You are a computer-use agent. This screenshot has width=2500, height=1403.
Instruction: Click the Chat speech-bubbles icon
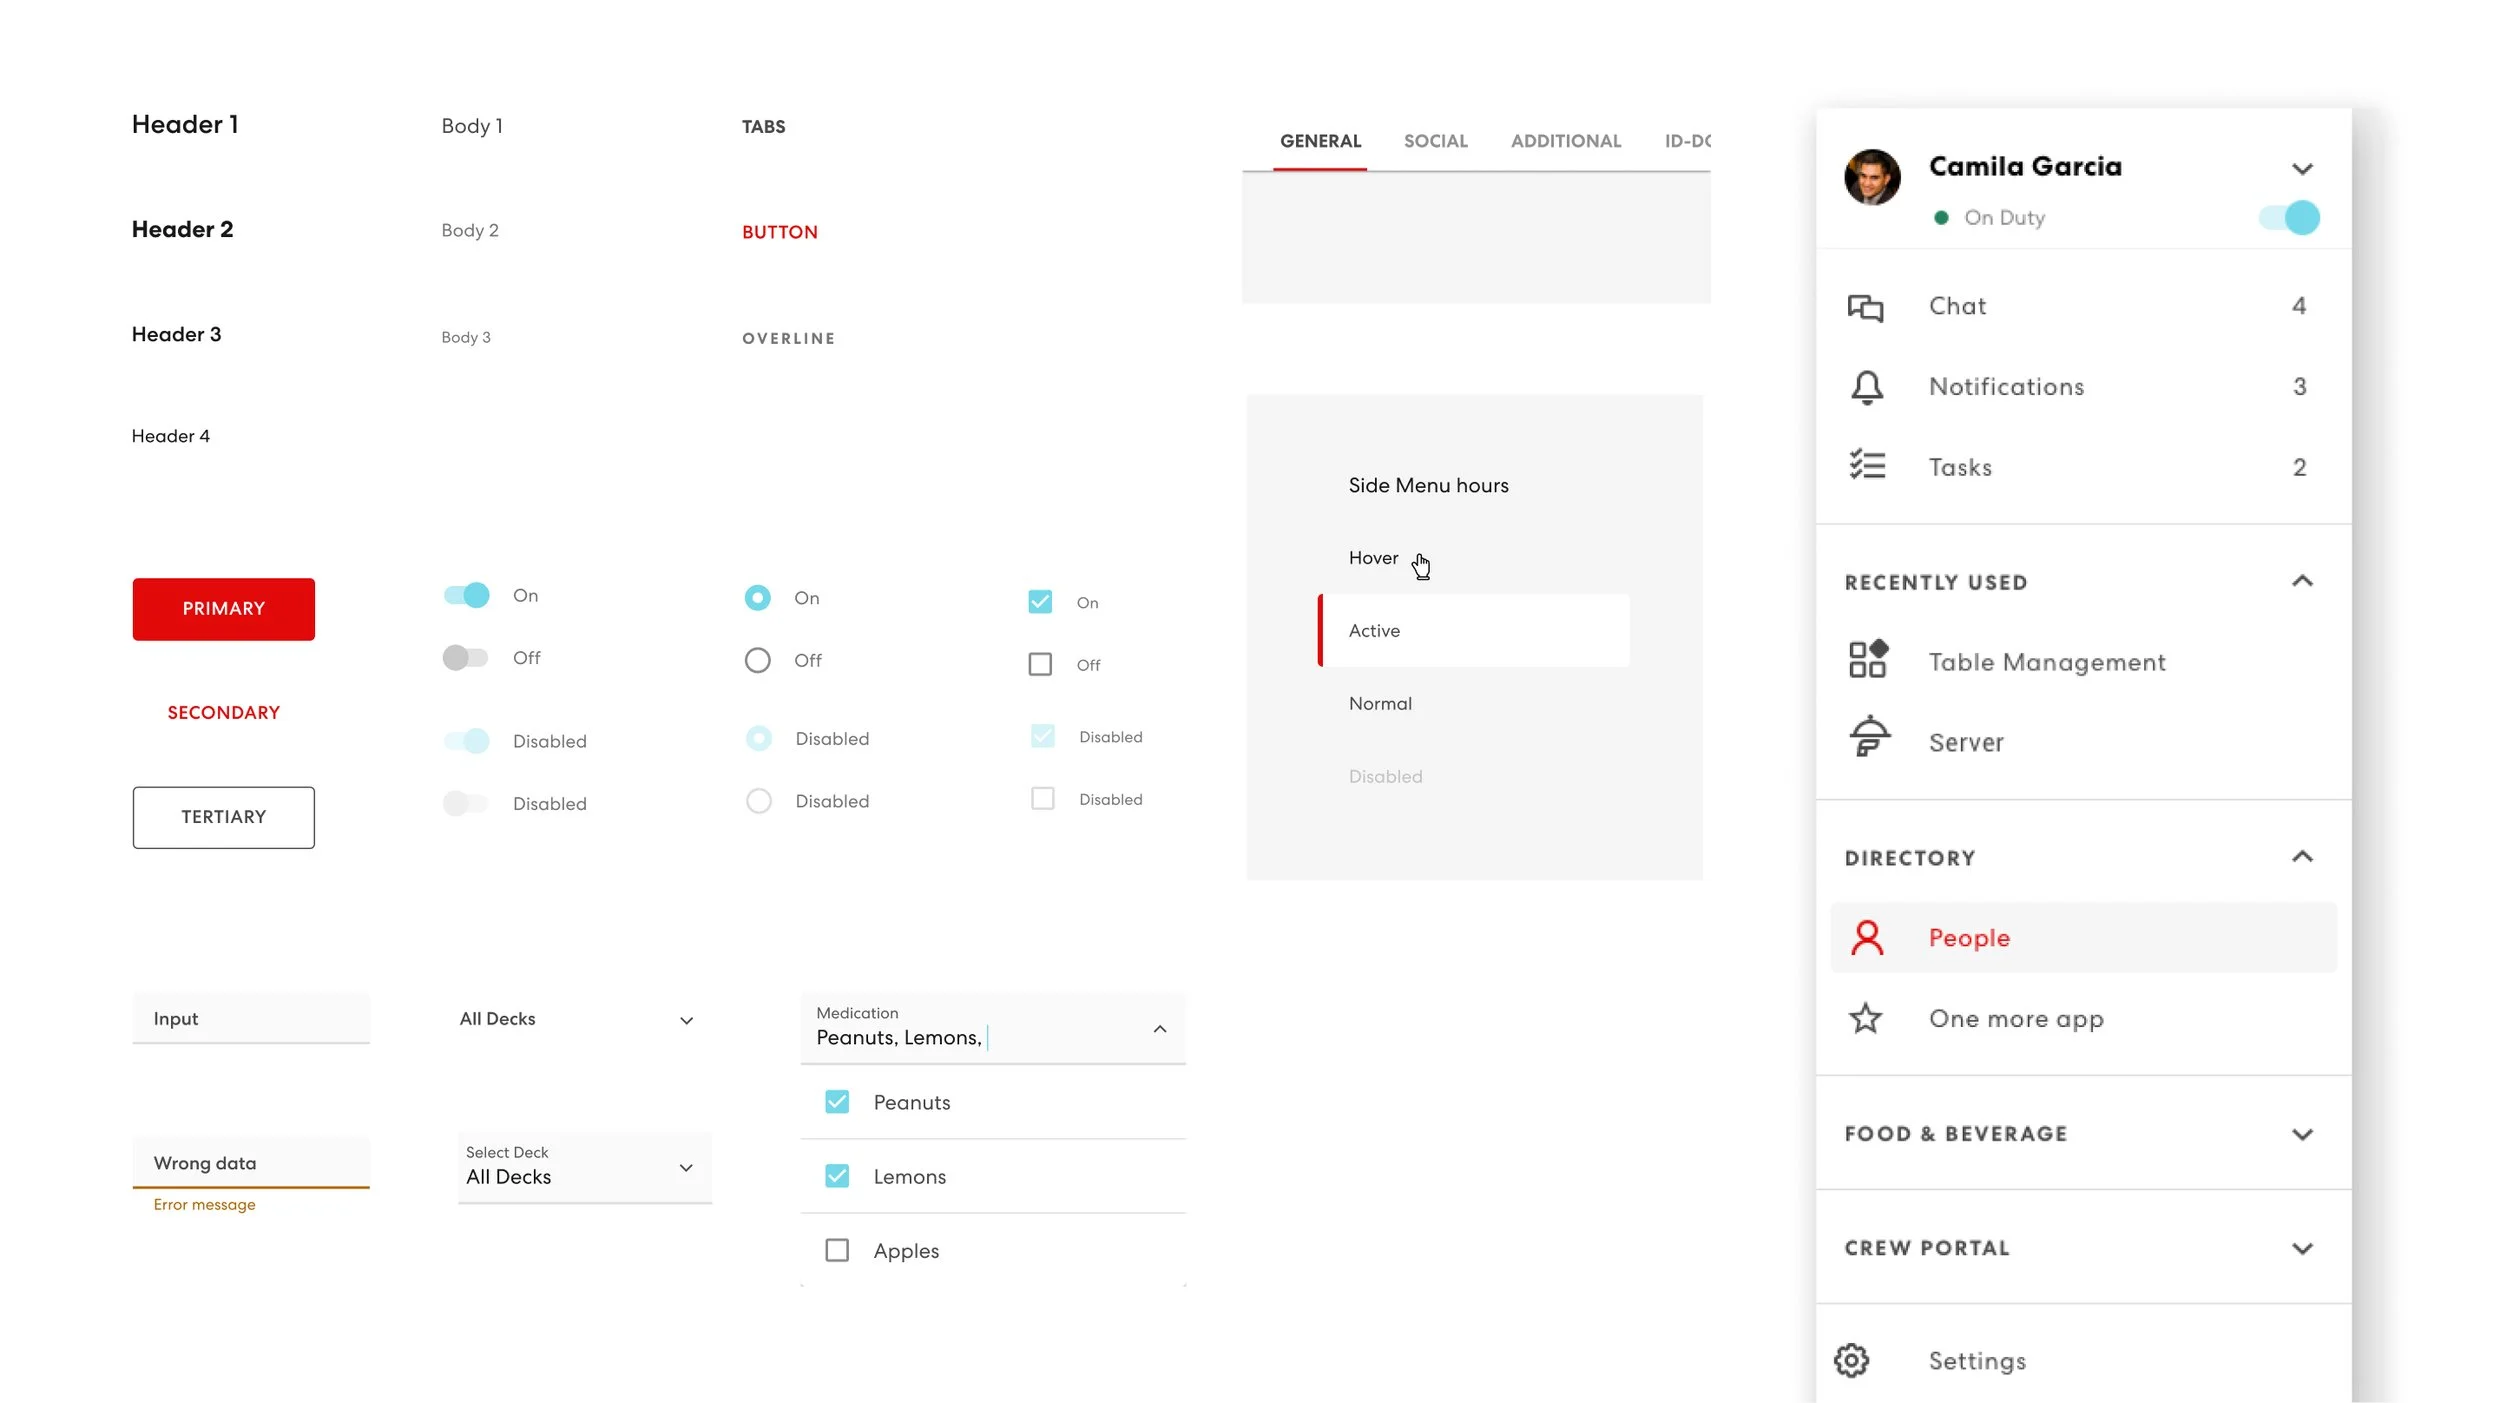pos(1865,307)
